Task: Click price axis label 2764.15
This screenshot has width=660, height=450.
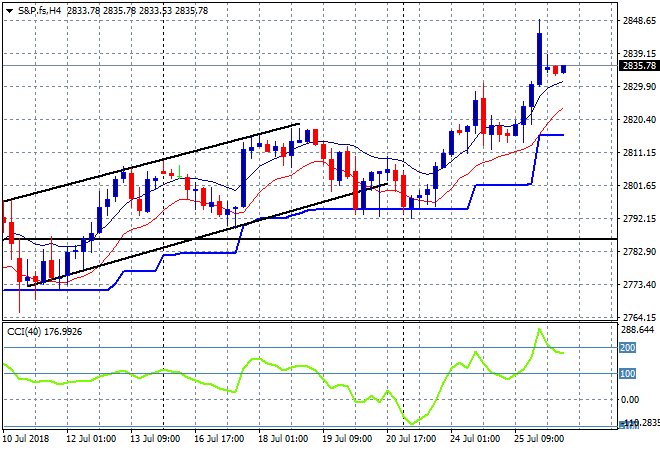Action: tap(639, 317)
